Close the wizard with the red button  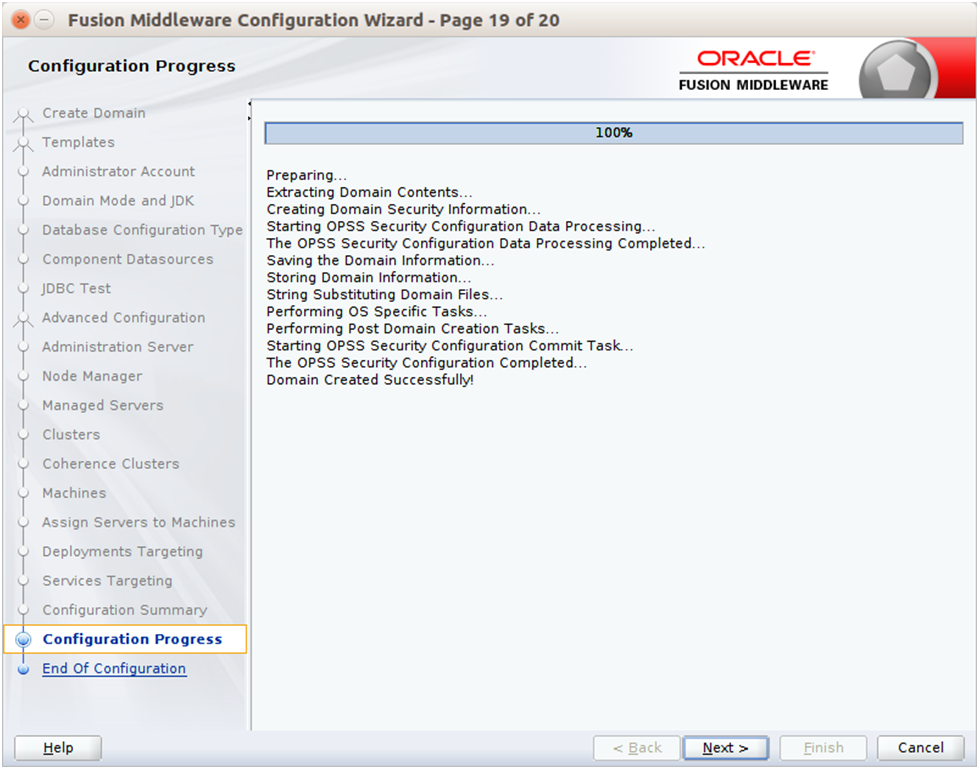21,20
